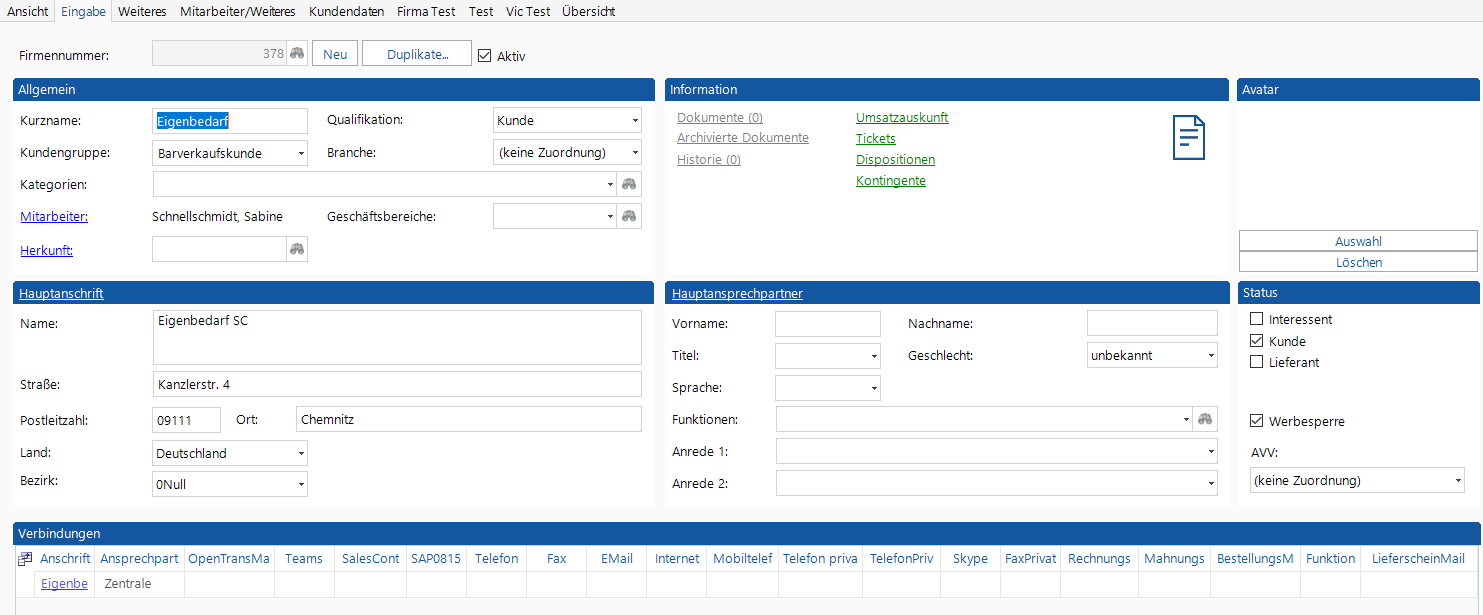1483x615 pixels.
Task: Click binoculars icon in Herkunft field
Action: pos(297,249)
